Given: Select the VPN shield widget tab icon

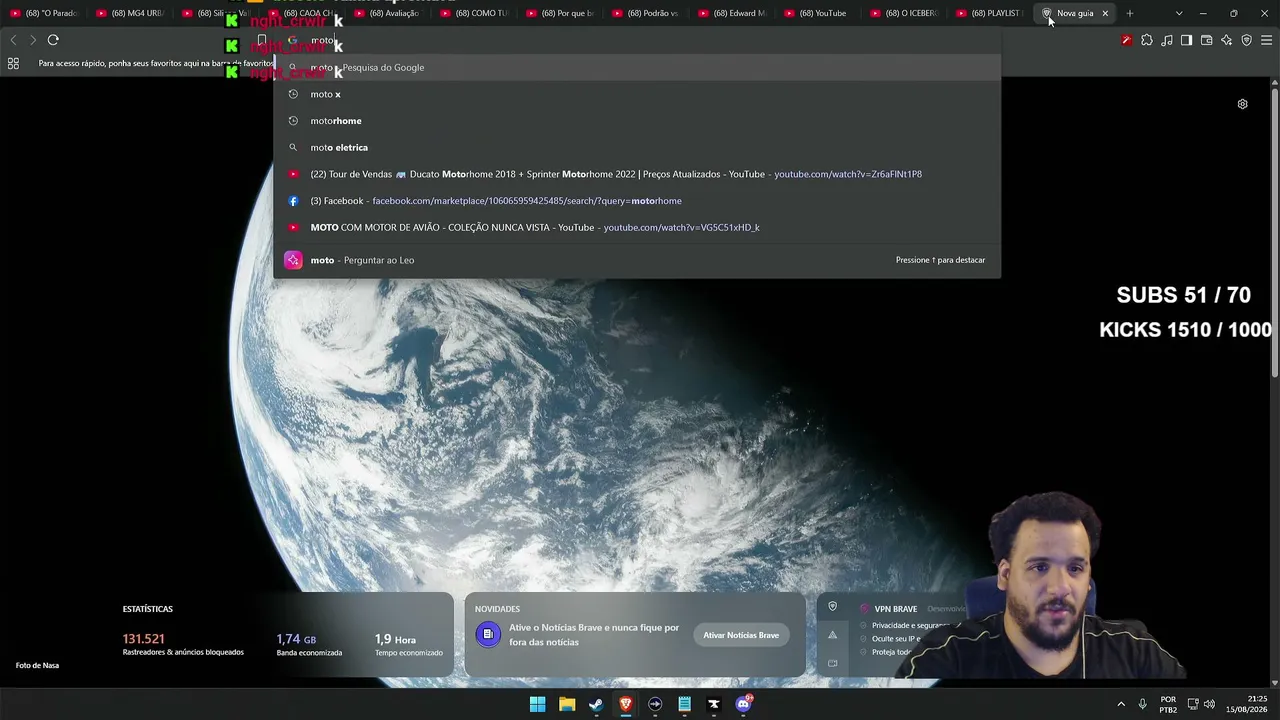Looking at the screenshot, I should (x=832, y=607).
